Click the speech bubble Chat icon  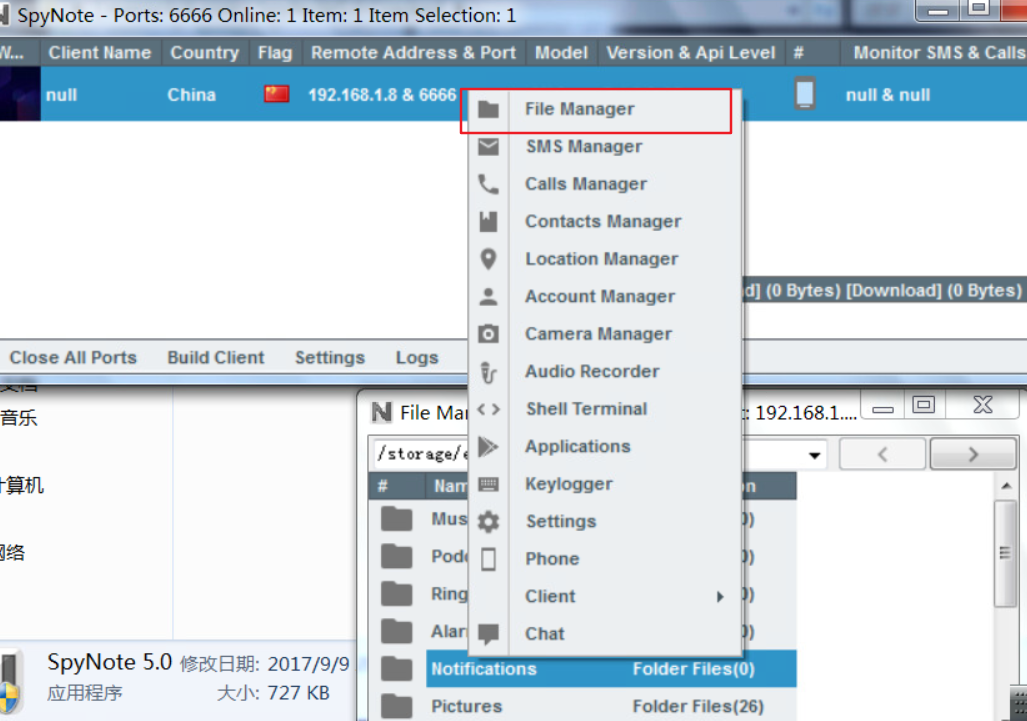[488, 634]
